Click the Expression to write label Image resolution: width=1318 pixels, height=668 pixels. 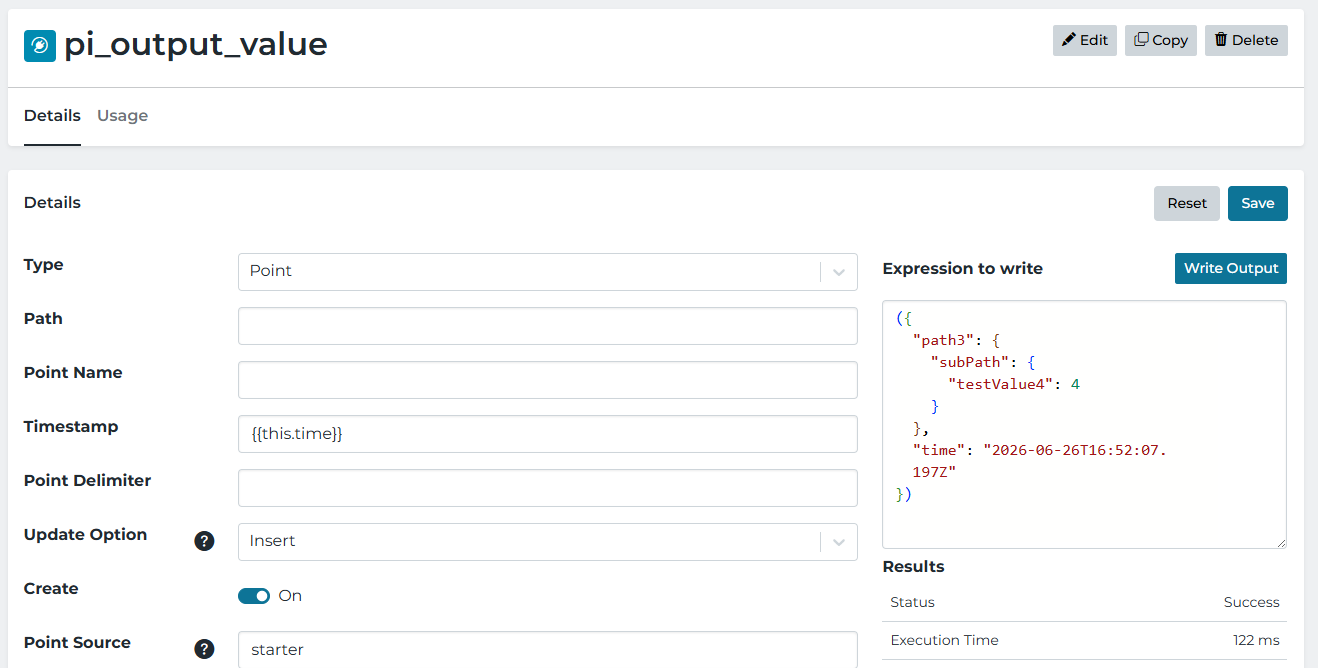click(x=963, y=269)
